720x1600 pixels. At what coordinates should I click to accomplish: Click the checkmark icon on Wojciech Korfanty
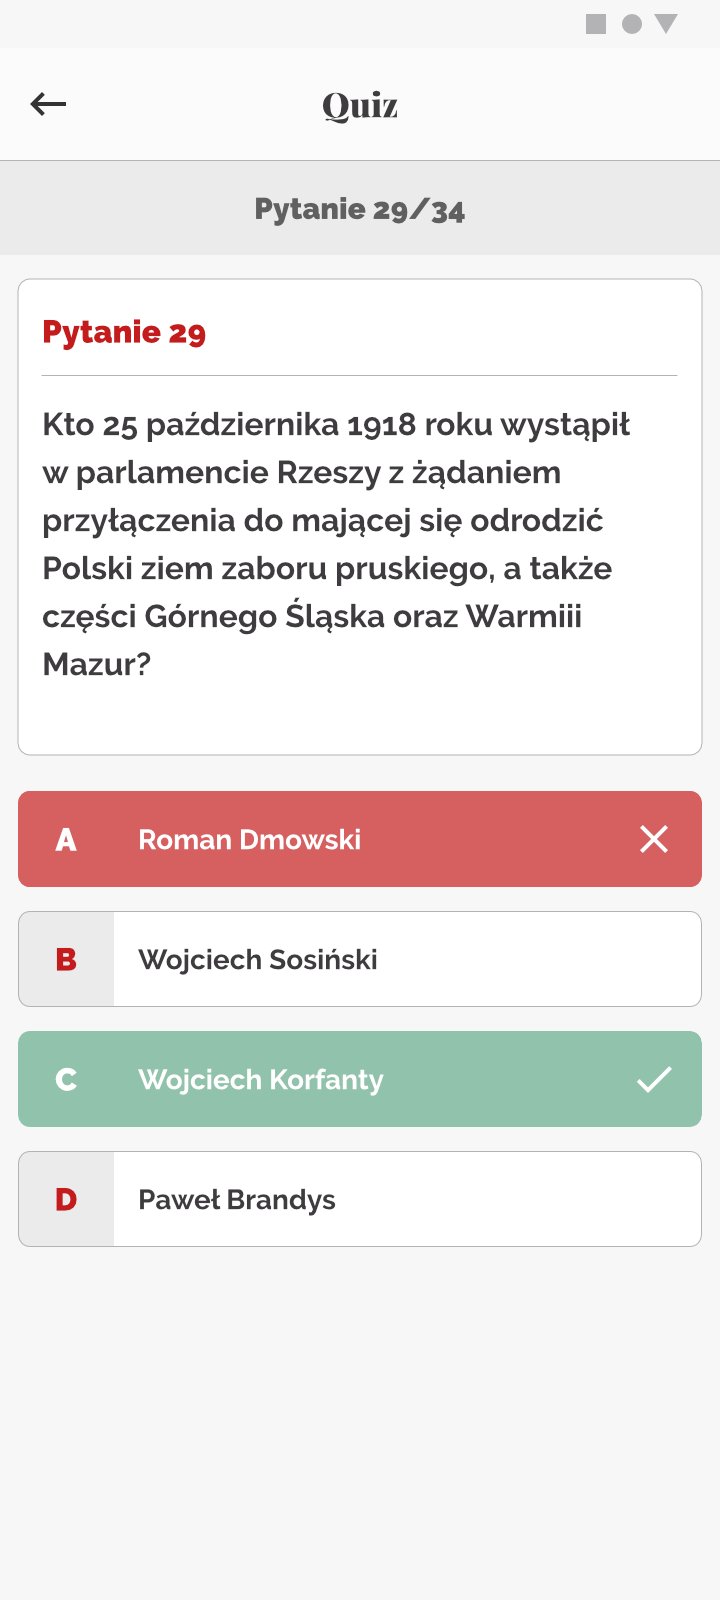[x=654, y=1079]
